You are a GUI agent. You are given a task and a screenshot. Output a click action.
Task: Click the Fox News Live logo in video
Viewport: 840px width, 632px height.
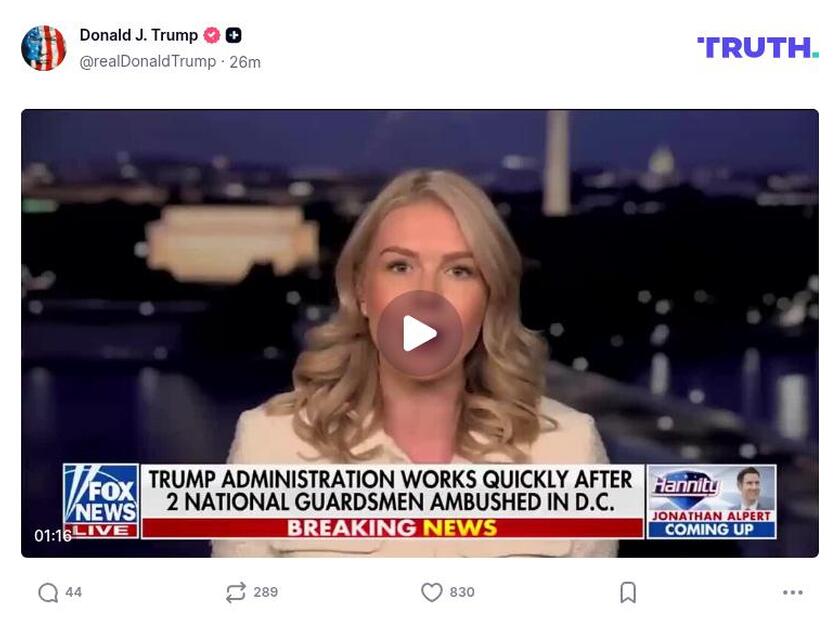pyautogui.click(x=101, y=501)
